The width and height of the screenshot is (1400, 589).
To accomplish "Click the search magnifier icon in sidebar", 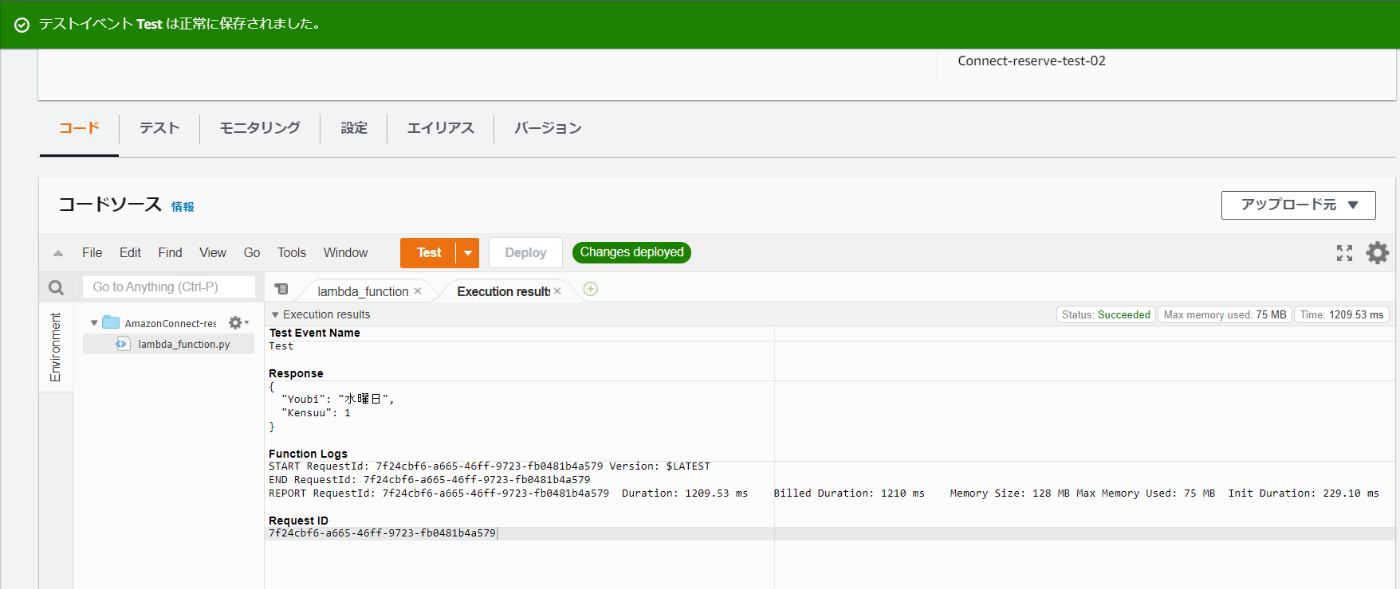I will (56, 288).
